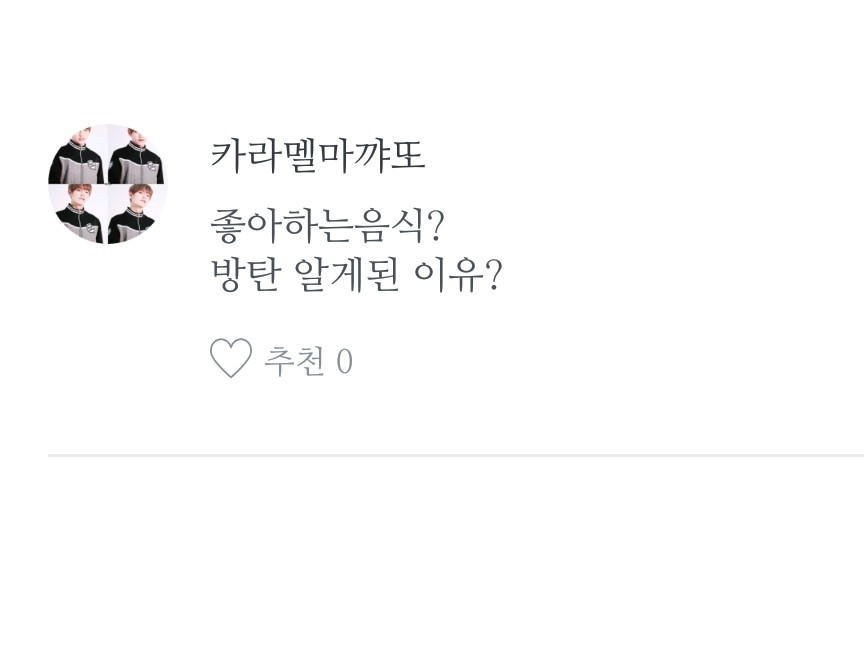
Task: Click the word 방탄 in the comment
Action: (246, 275)
